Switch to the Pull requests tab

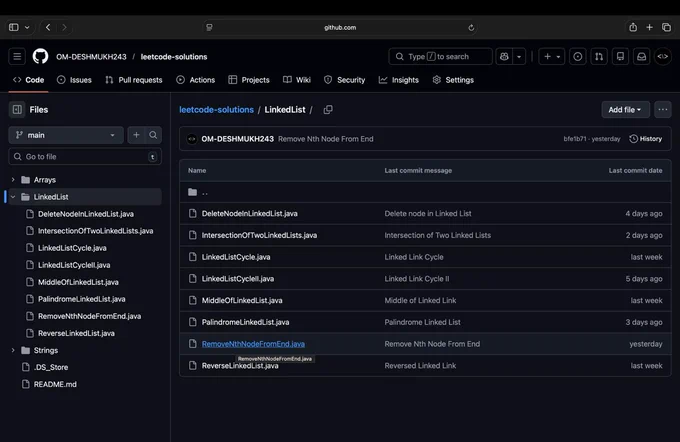[x=134, y=80]
